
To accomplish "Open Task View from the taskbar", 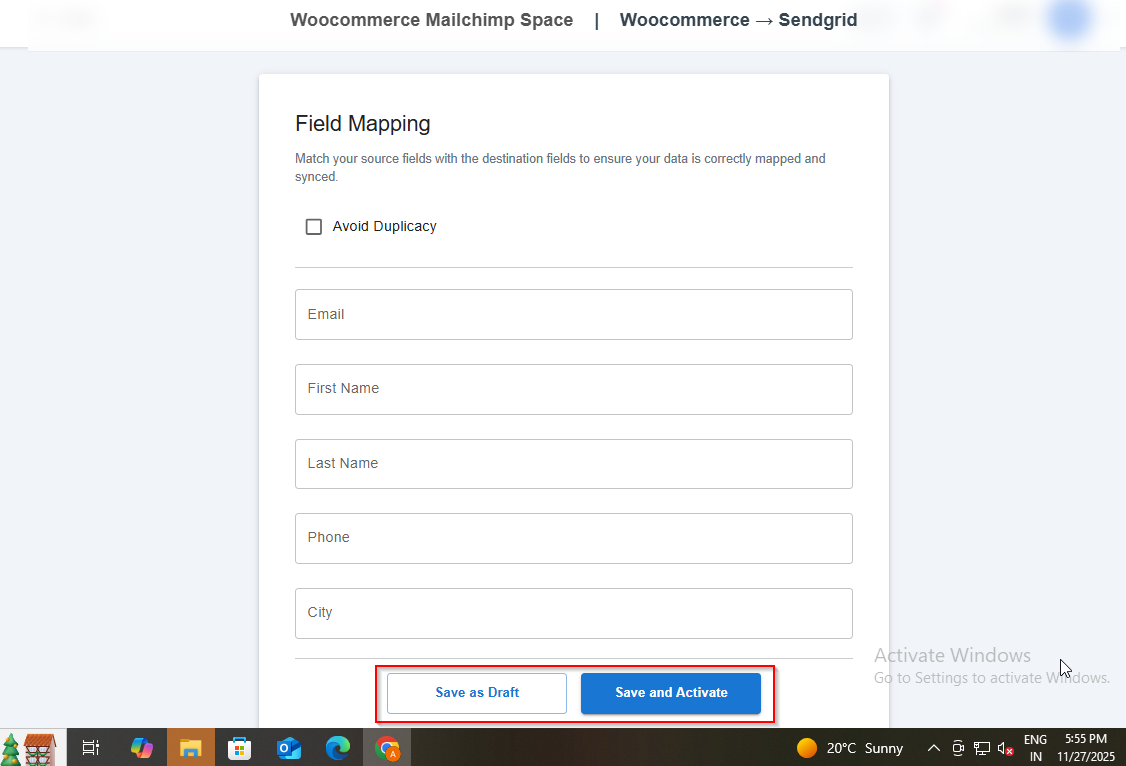I will click(90, 747).
